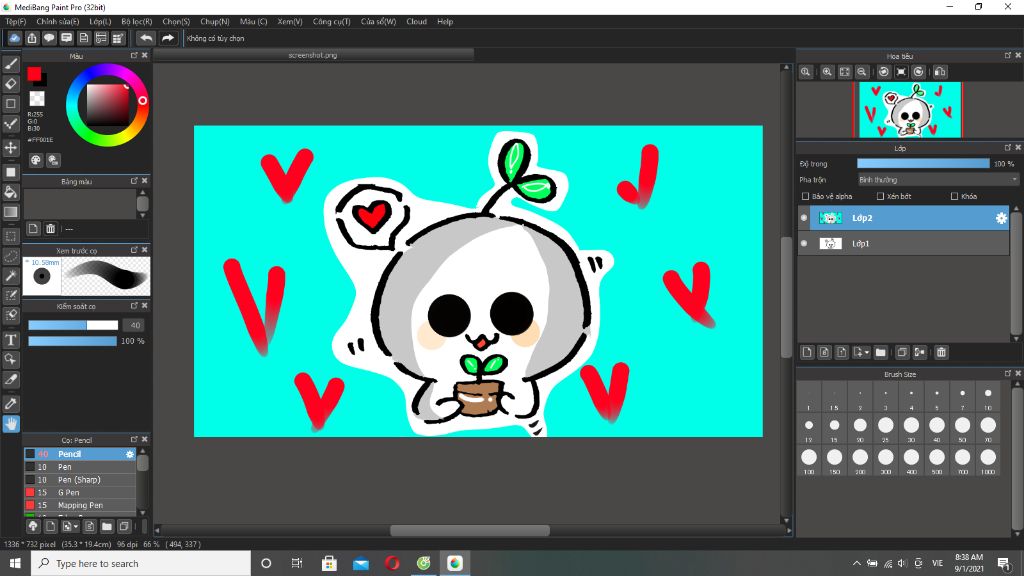
Task: Zoom in on the navigator panel
Action: pos(827,72)
